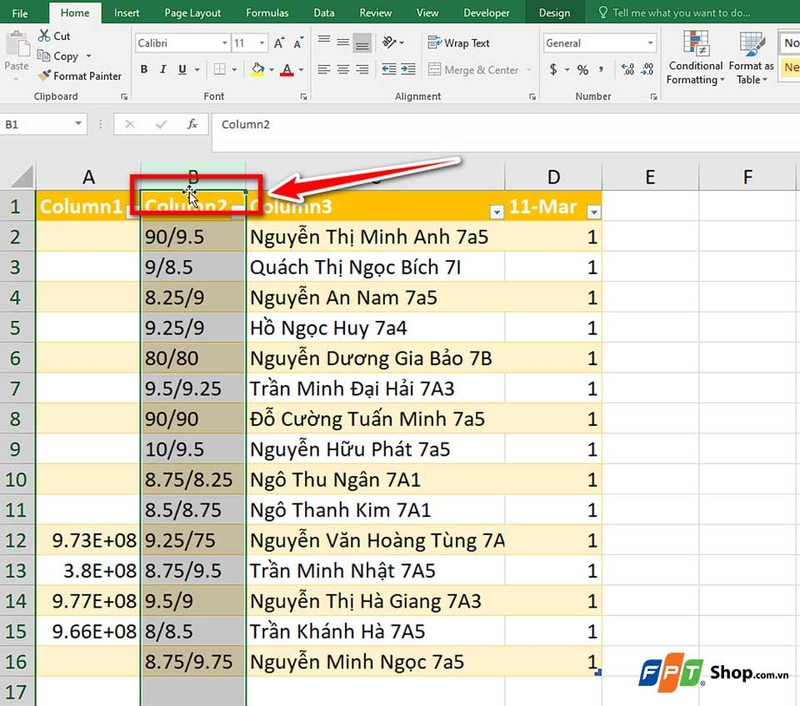Open the Formulas ribbon tab
The height and width of the screenshot is (706, 800).
(266, 13)
